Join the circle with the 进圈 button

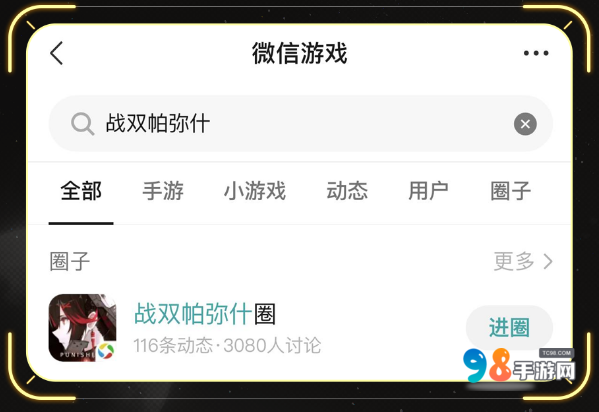click(509, 328)
